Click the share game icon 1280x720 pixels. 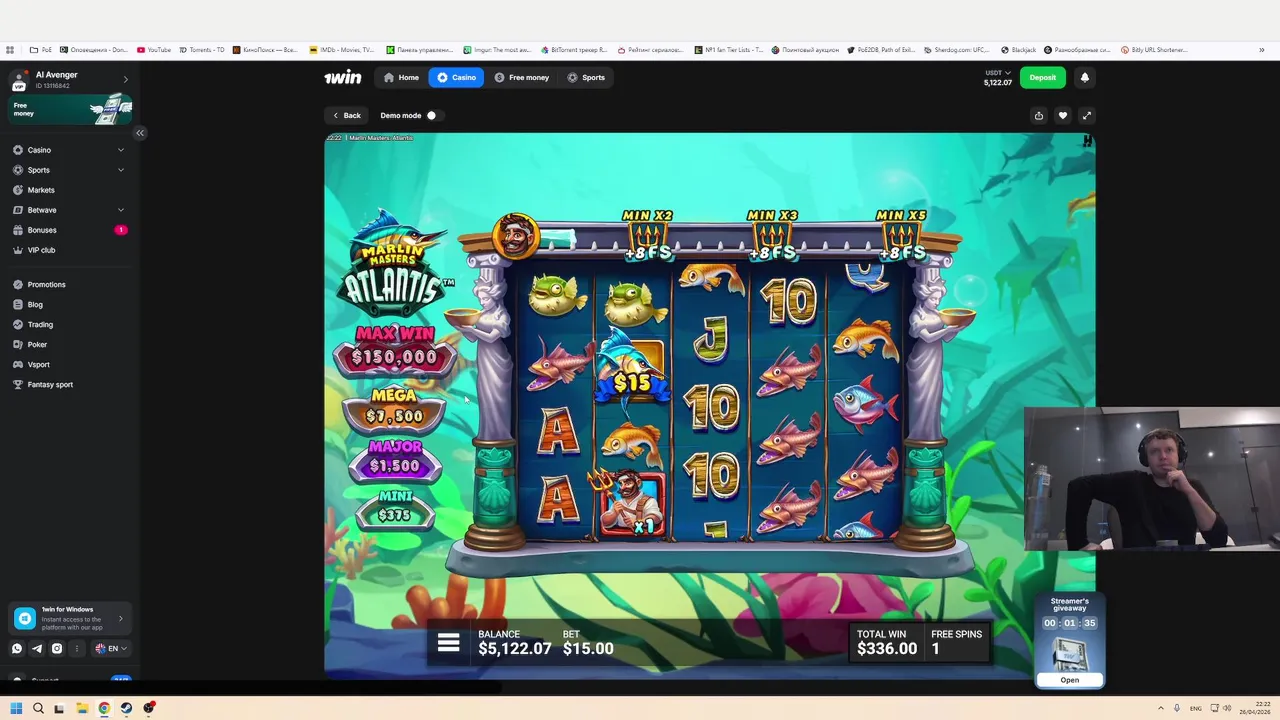1038,115
